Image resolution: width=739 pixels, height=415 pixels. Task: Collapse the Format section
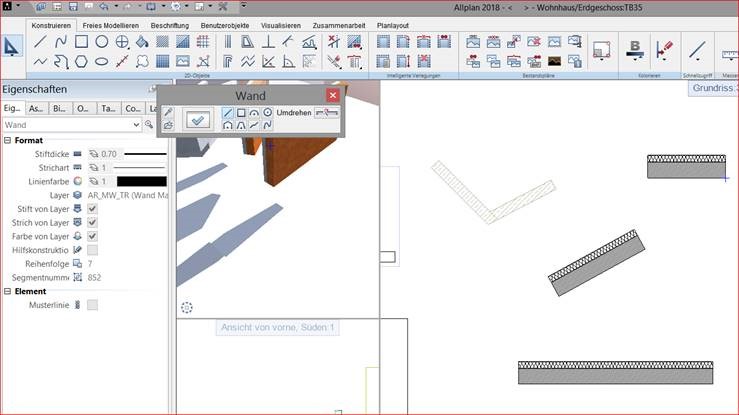click(7, 141)
